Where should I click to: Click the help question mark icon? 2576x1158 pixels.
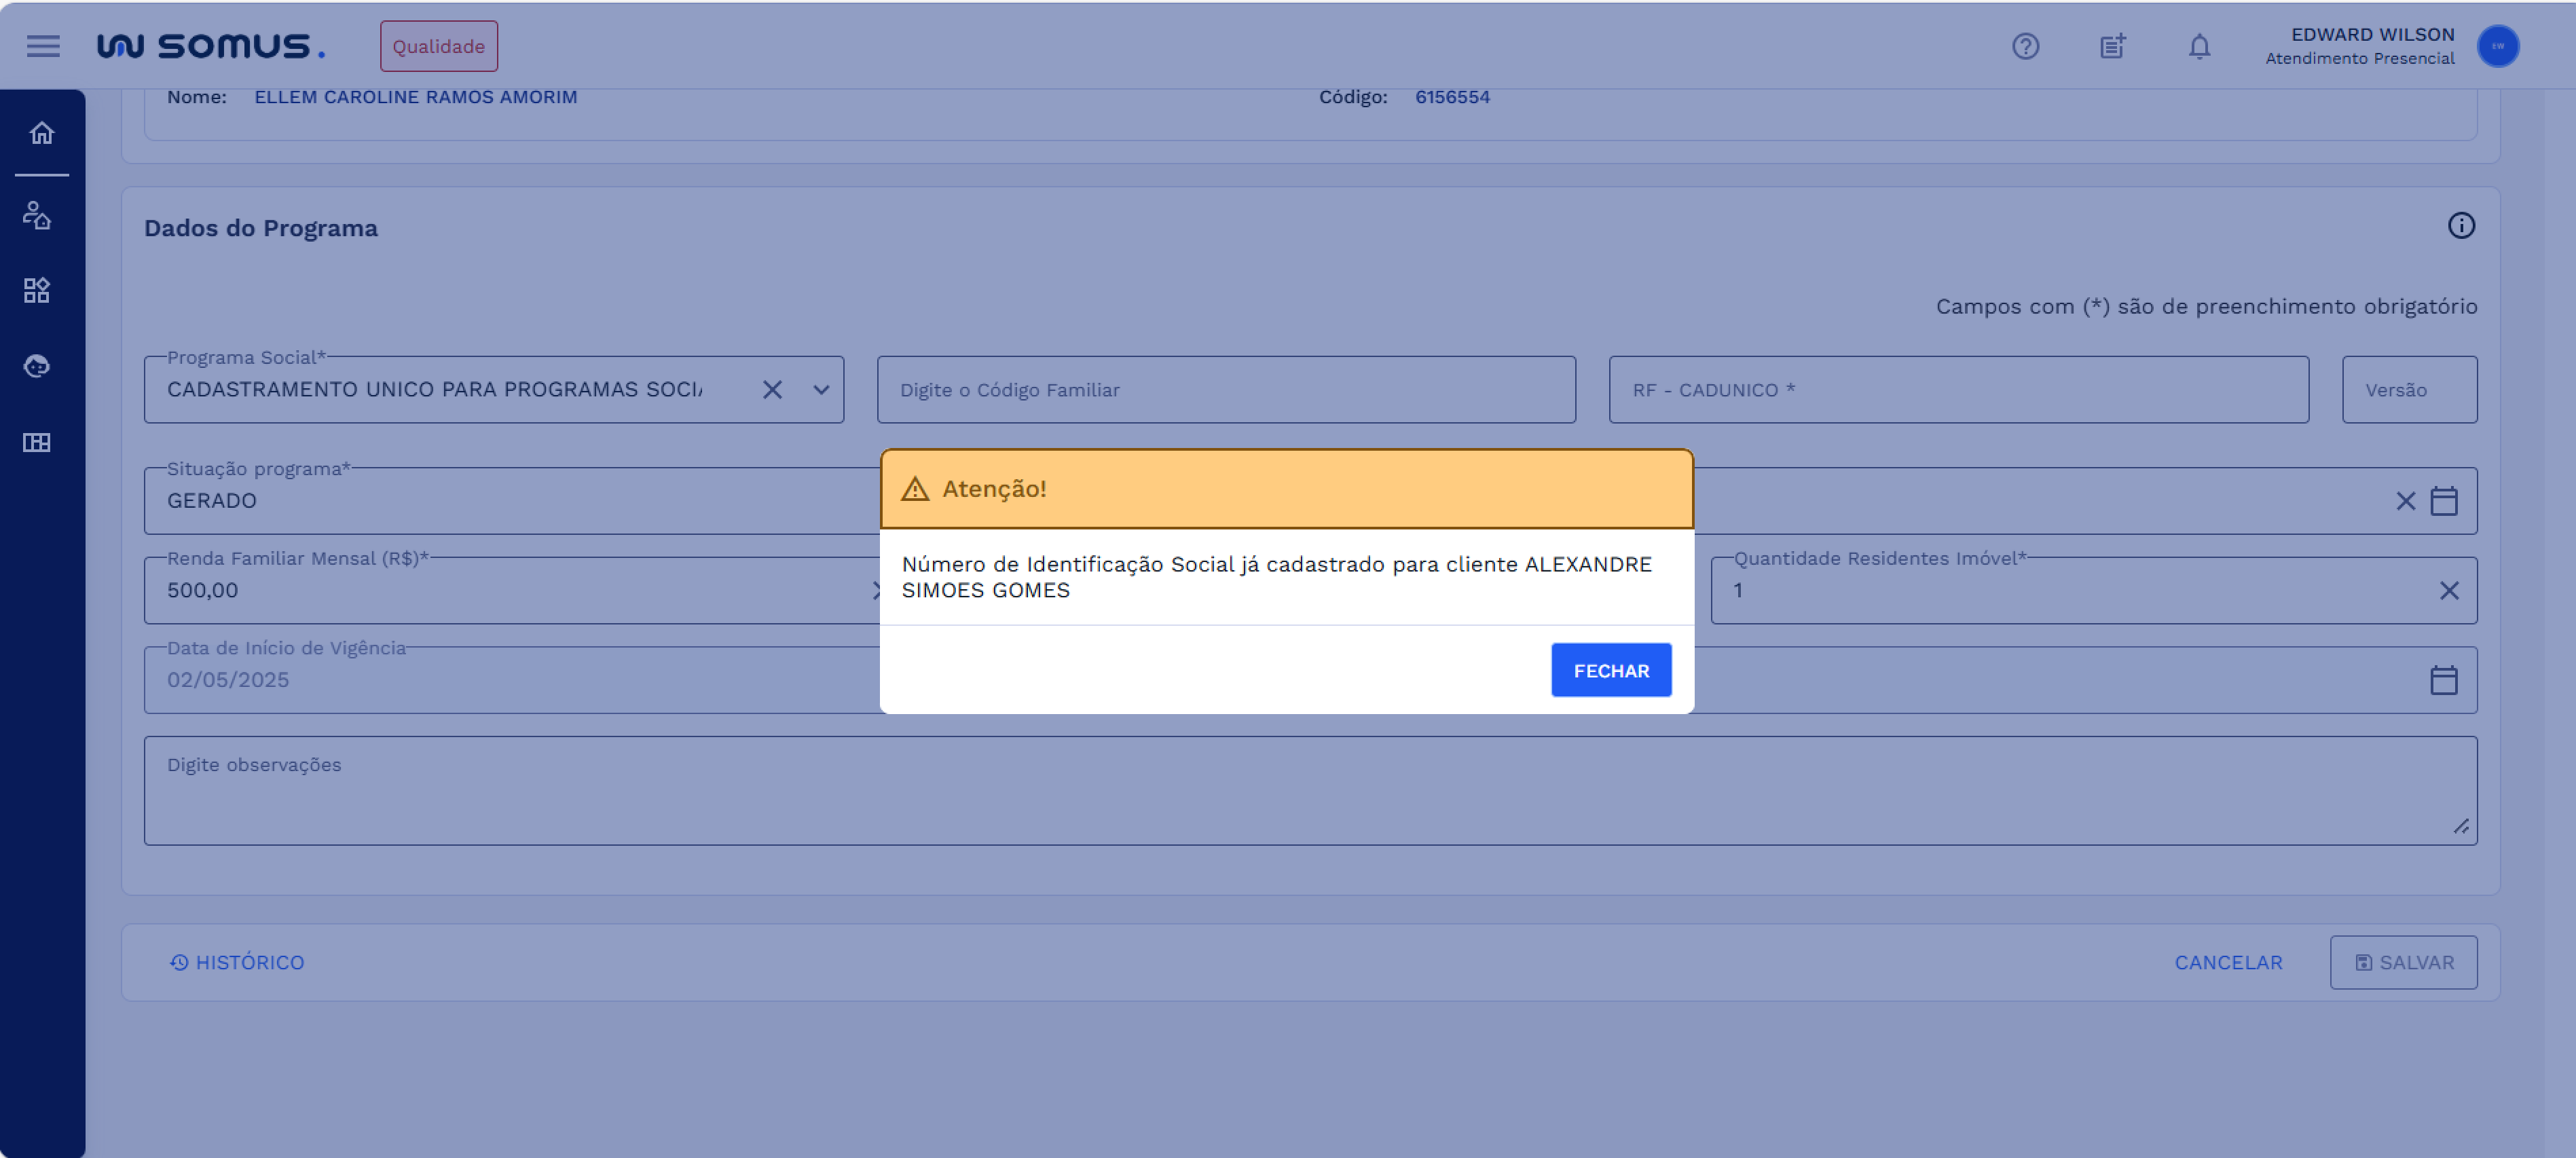point(2025,46)
